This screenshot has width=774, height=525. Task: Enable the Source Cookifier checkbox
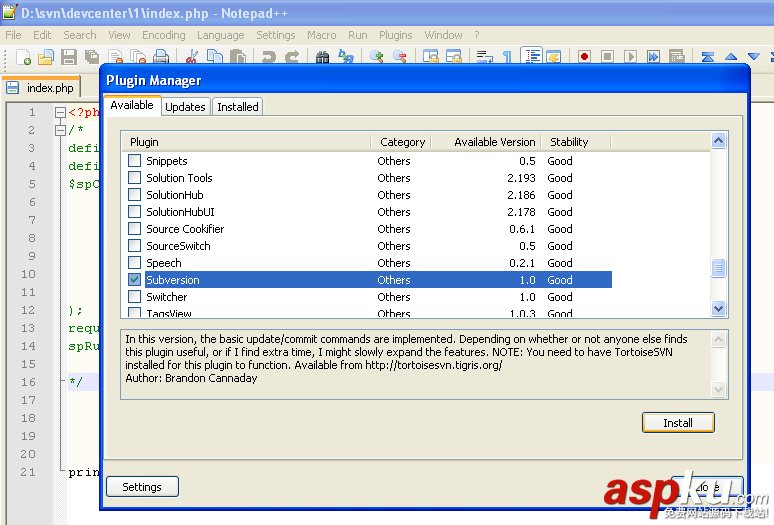pyautogui.click(x=134, y=228)
